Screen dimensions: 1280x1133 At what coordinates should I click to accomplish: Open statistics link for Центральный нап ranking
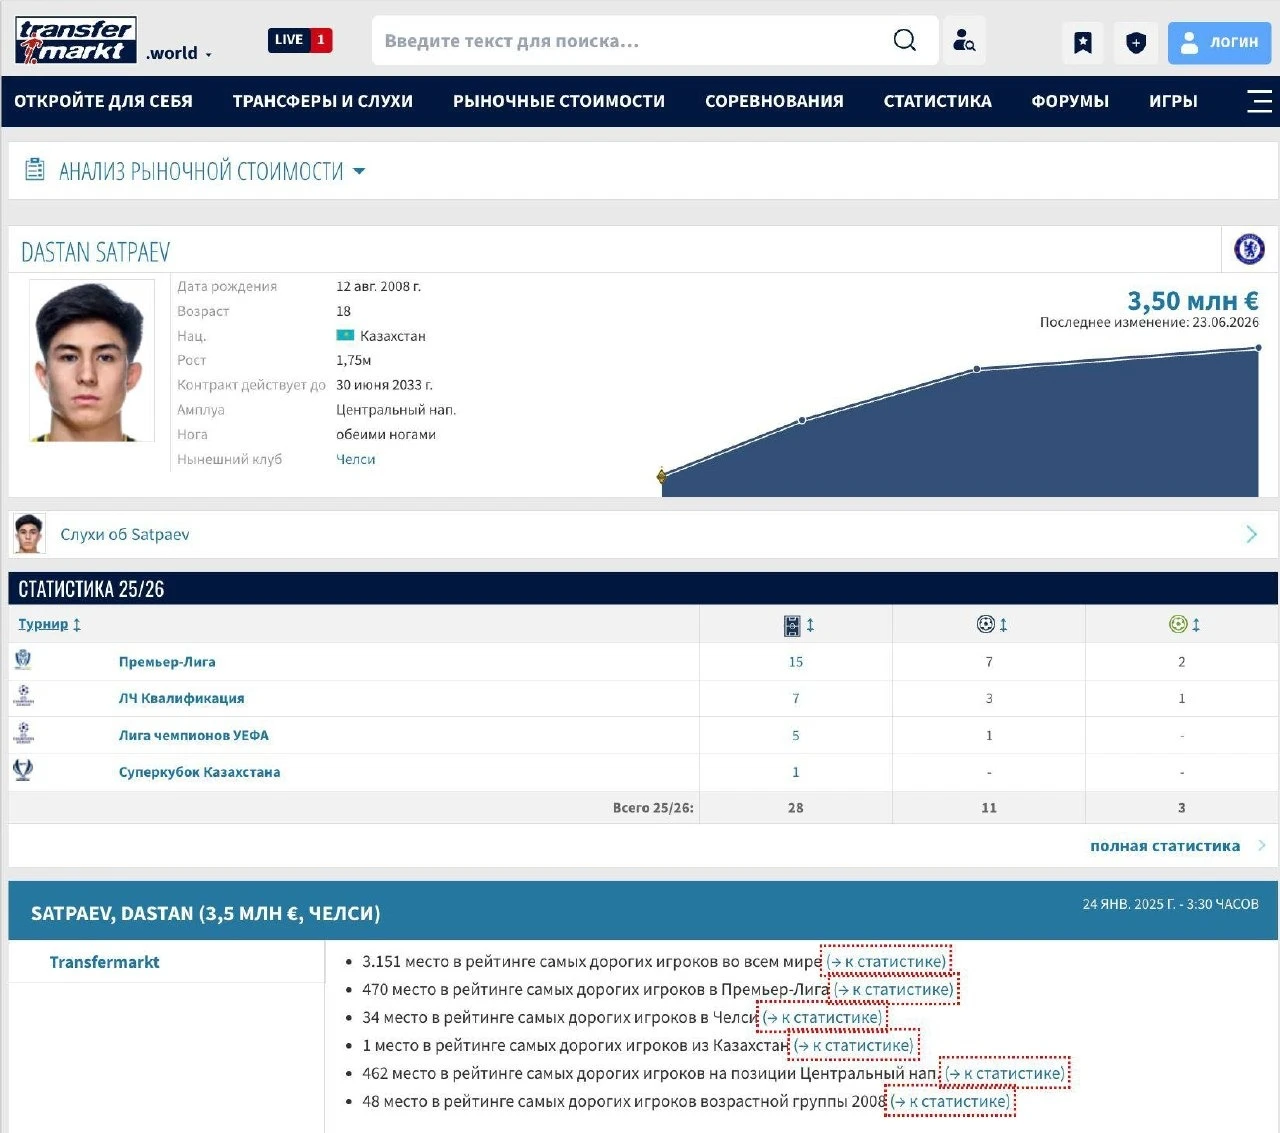click(x=1005, y=1073)
